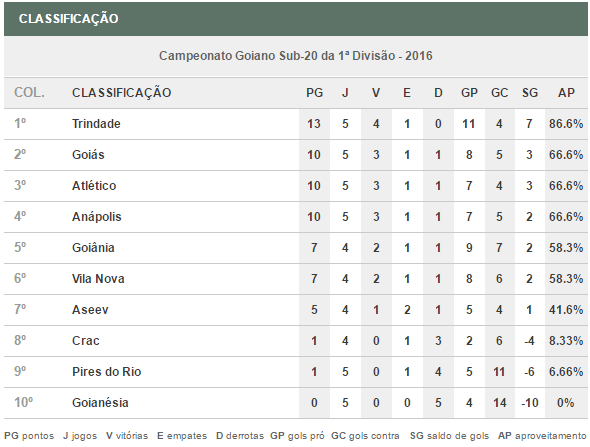Select the Trindade team name
Image resolution: width=590 pixels, height=447 pixels.
pyautogui.click(x=96, y=124)
